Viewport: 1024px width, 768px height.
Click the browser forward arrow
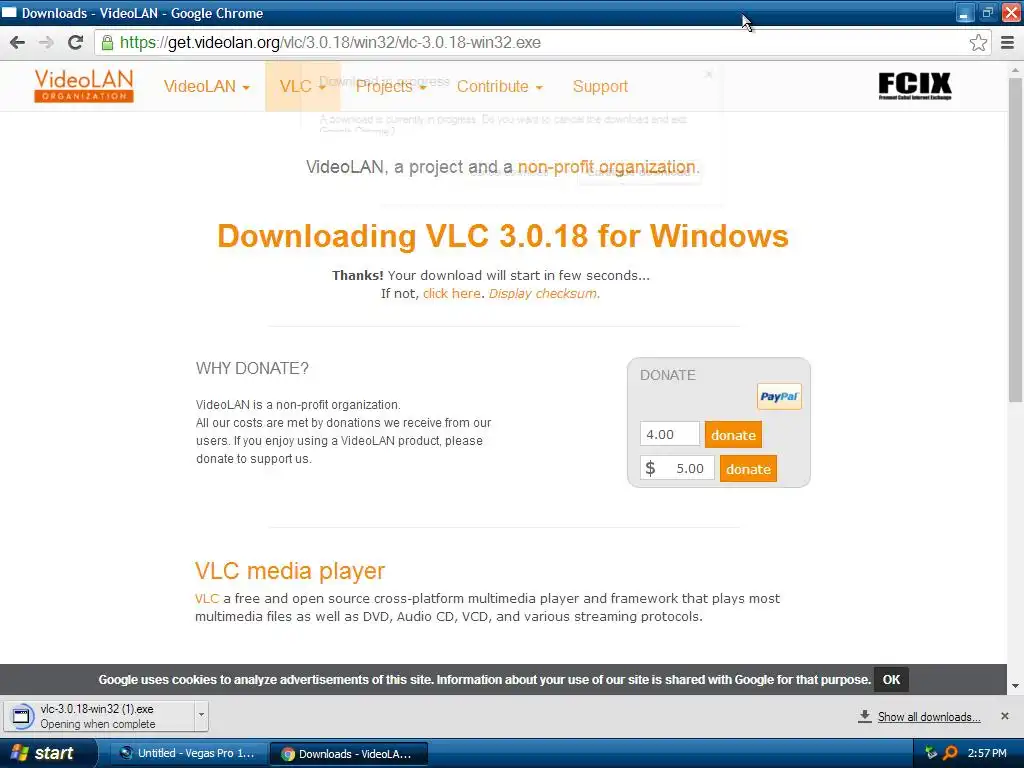tap(46, 42)
